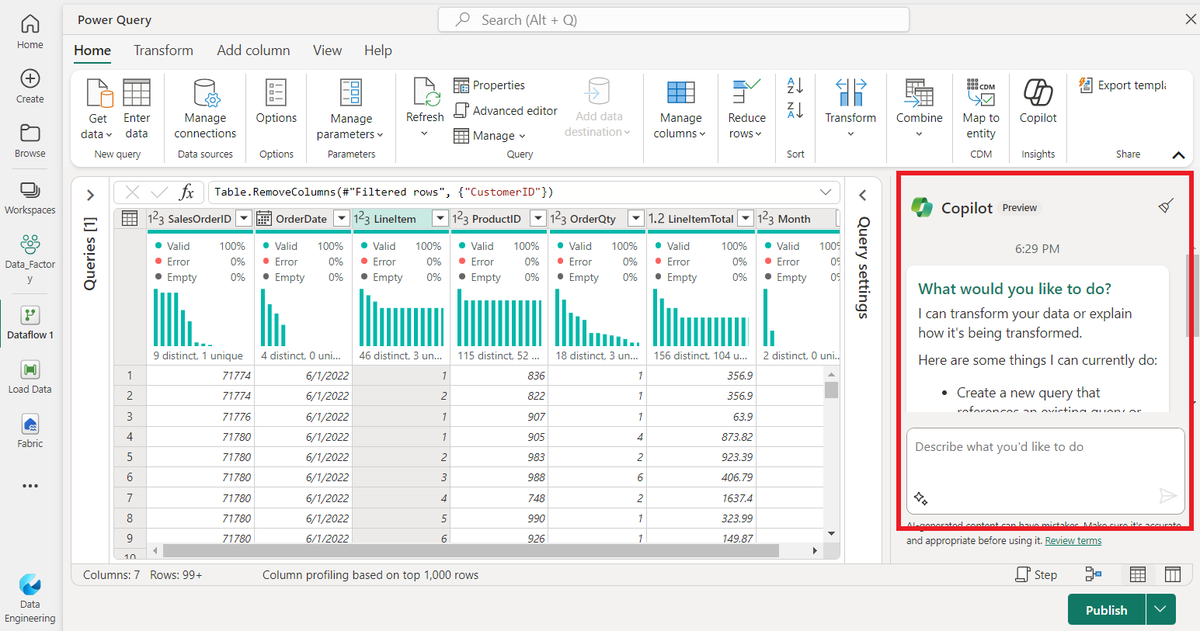1200x631 pixels.
Task: Click the Copilot send arrow
Action: click(1167, 496)
